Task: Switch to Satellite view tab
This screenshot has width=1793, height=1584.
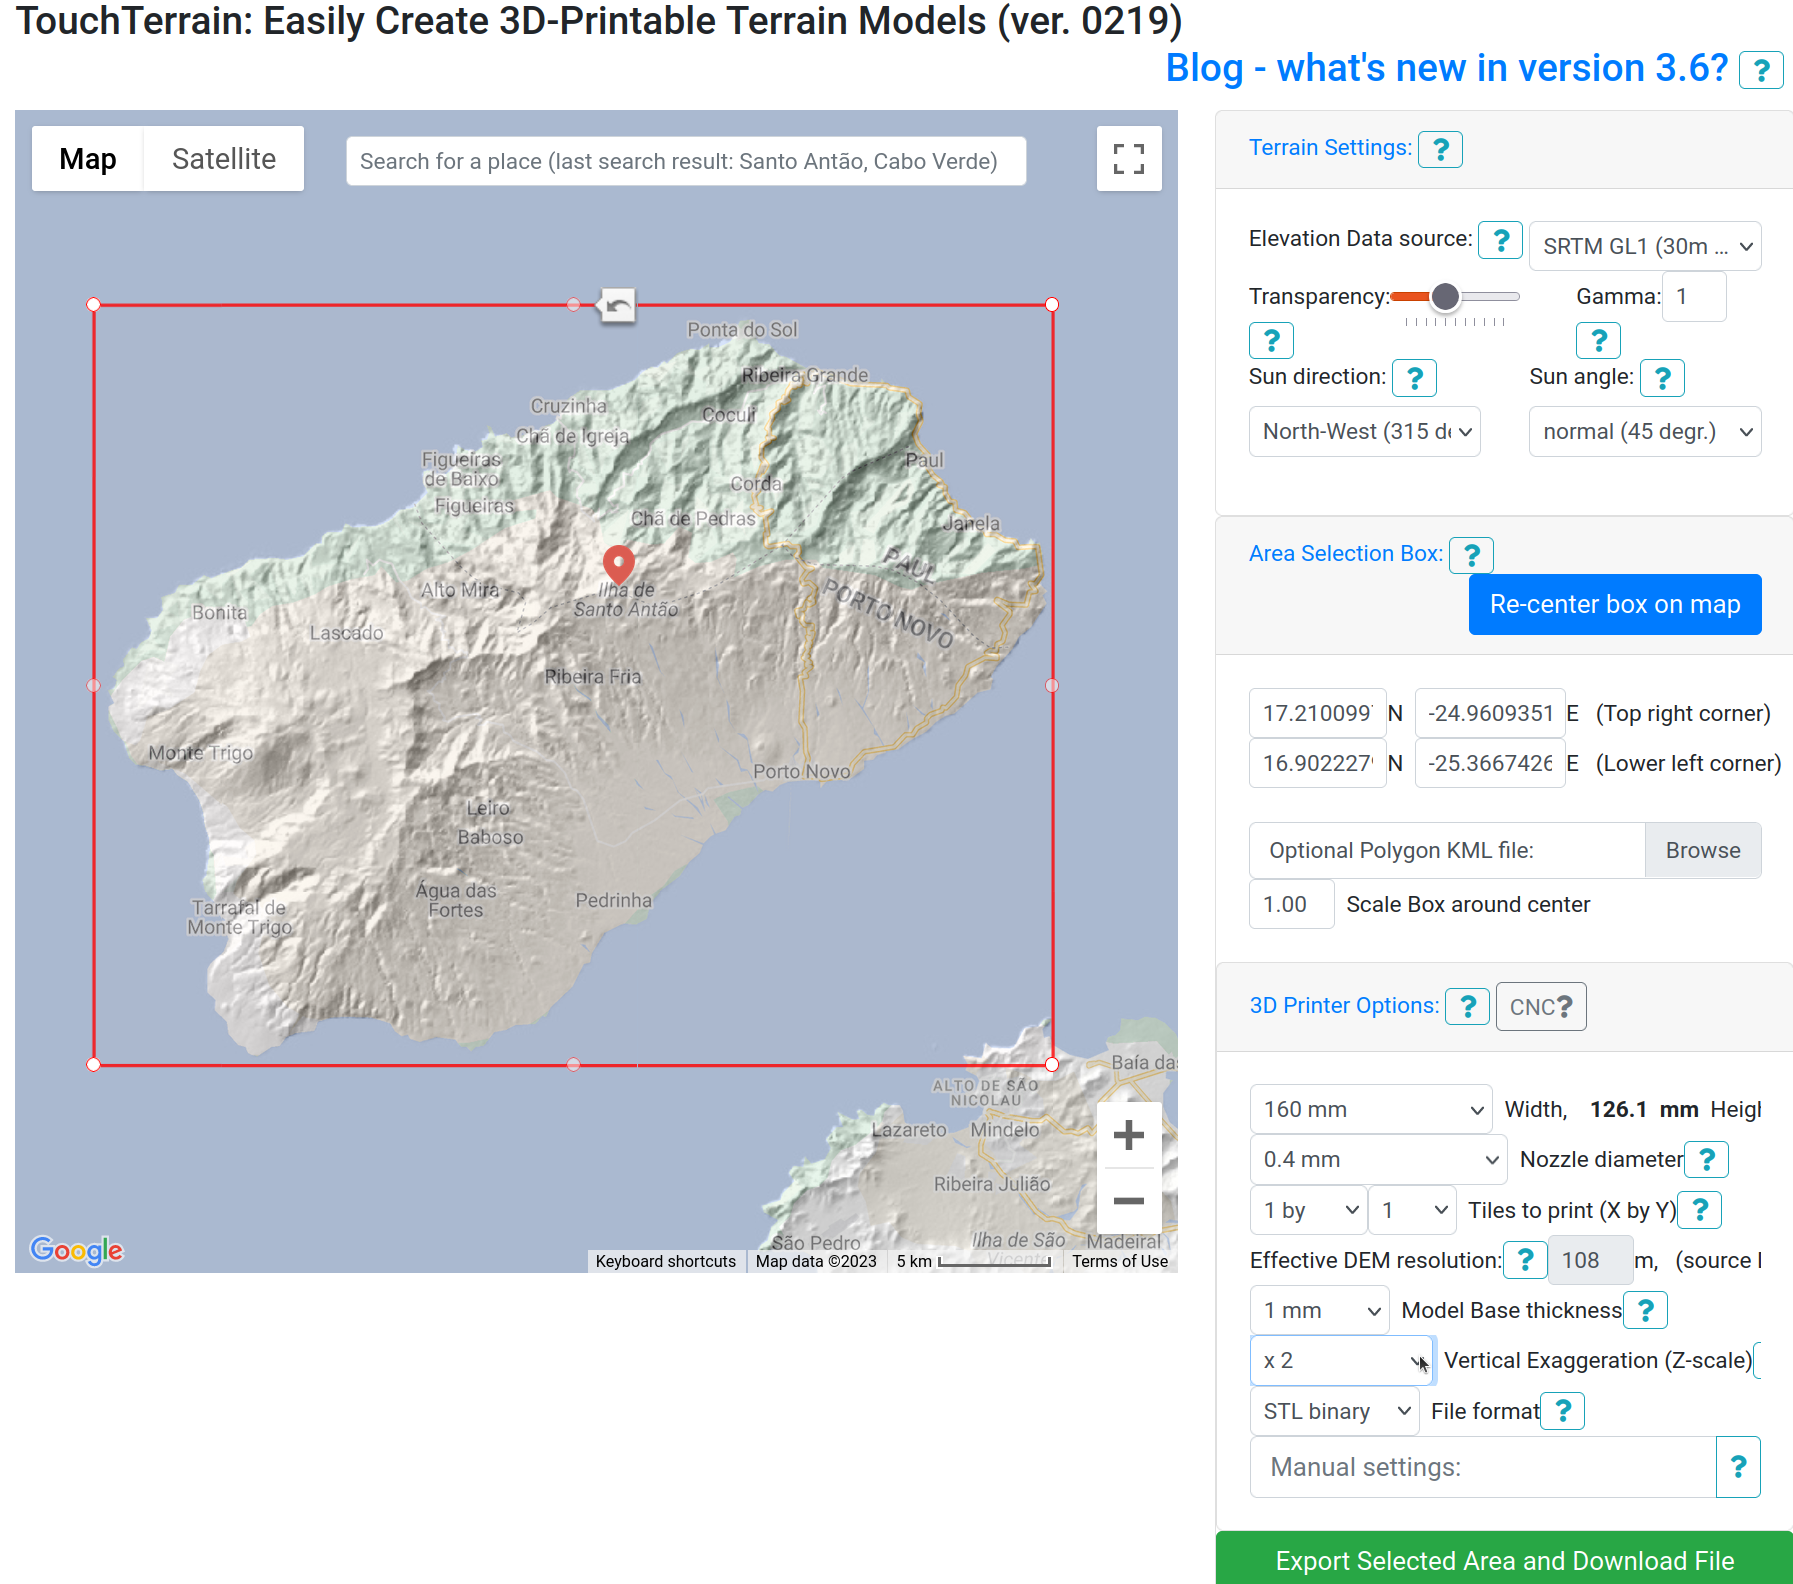Action: coord(224,159)
